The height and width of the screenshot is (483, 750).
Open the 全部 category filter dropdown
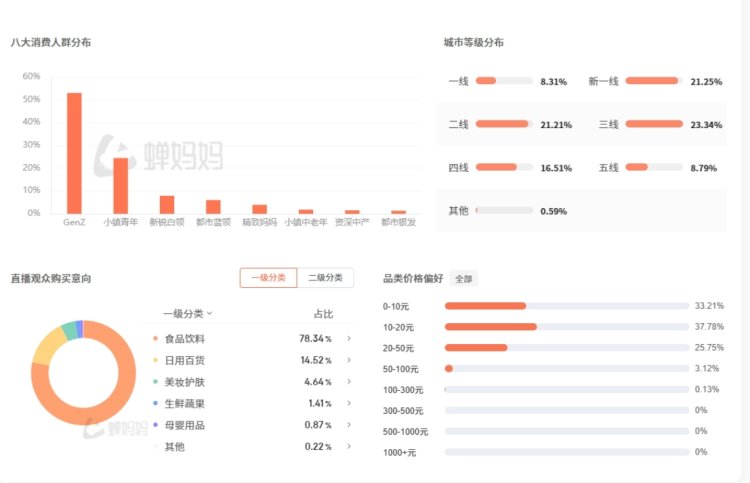(463, 279)
